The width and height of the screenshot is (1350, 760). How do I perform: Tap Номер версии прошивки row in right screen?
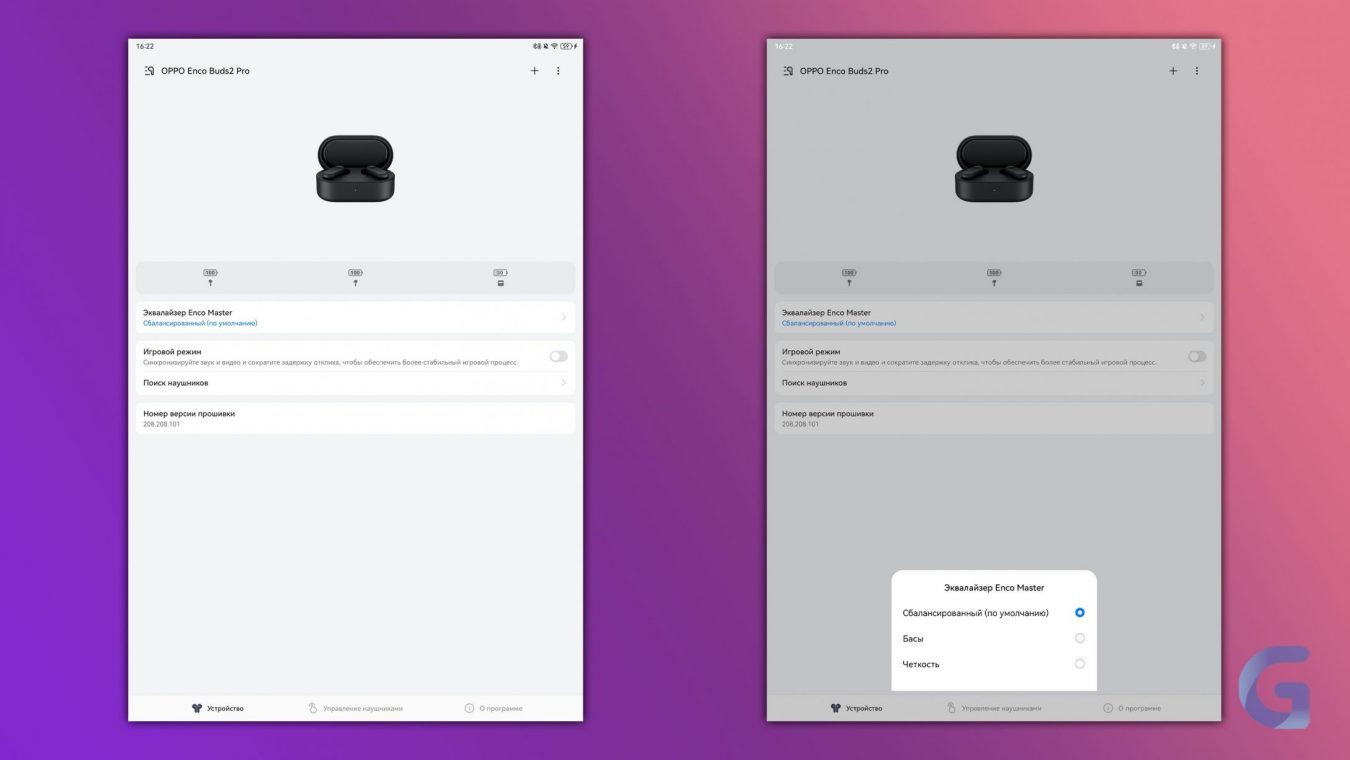click(994, 418)
